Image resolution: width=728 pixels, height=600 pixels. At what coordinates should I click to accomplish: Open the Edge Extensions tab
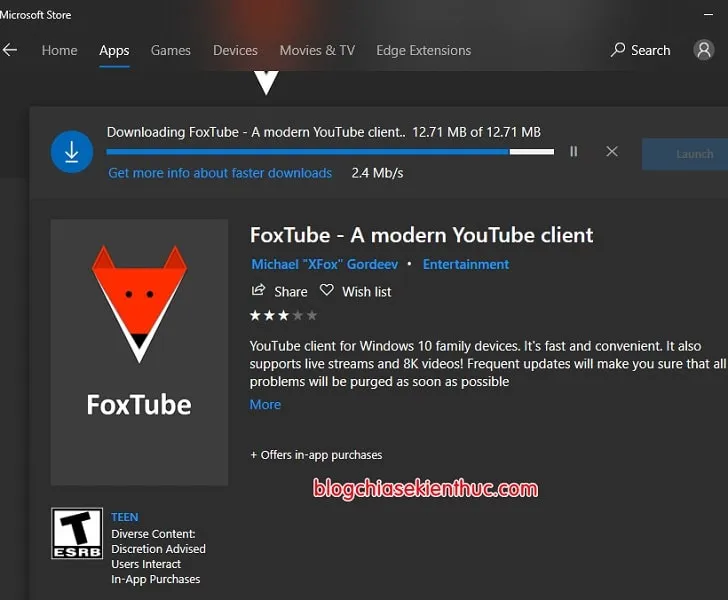tap(423, 50)
